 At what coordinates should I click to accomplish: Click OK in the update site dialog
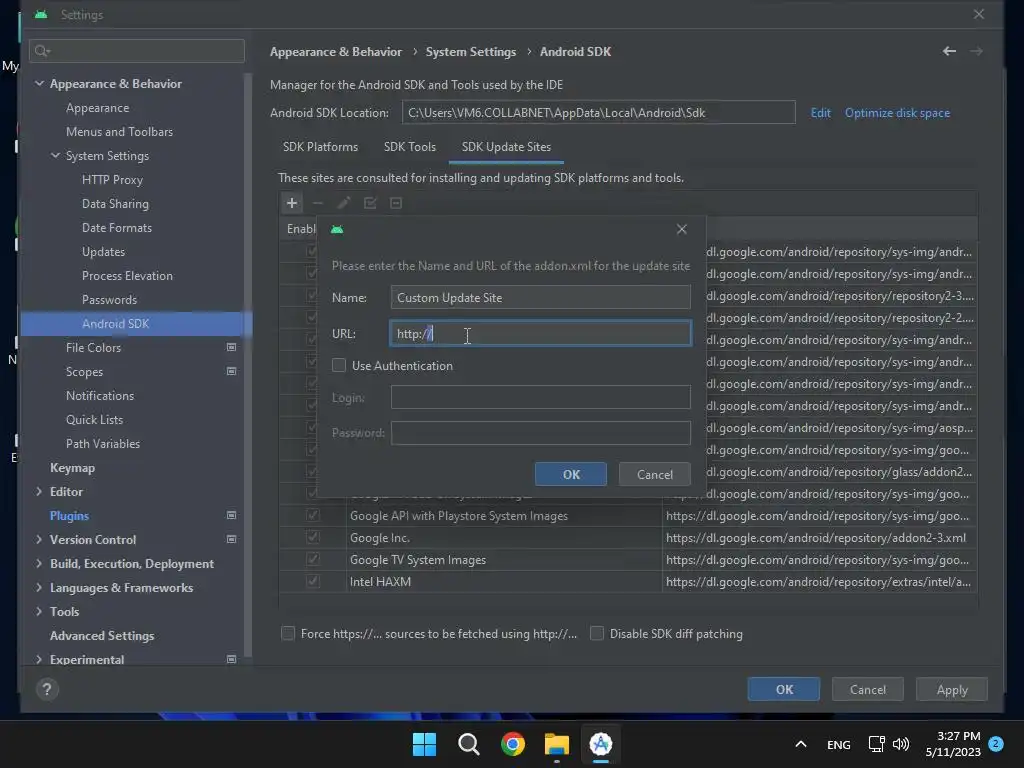(571, 474)
